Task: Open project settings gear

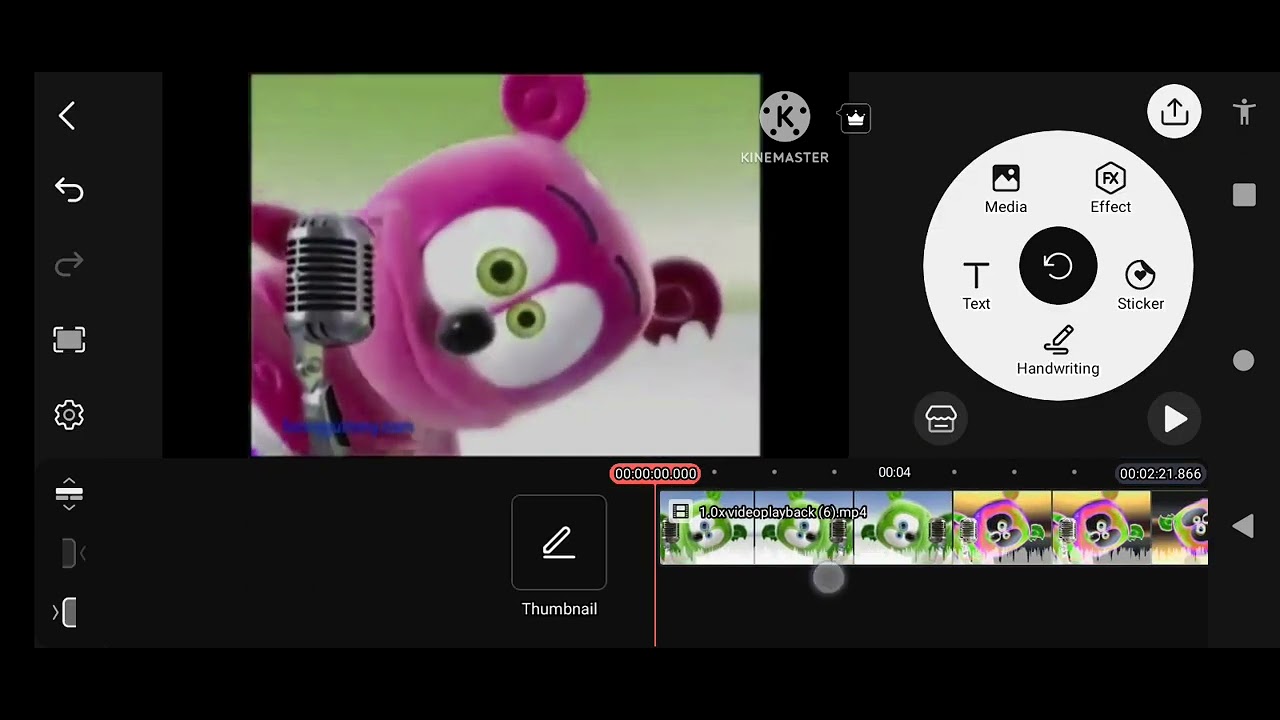Action: 69,415
